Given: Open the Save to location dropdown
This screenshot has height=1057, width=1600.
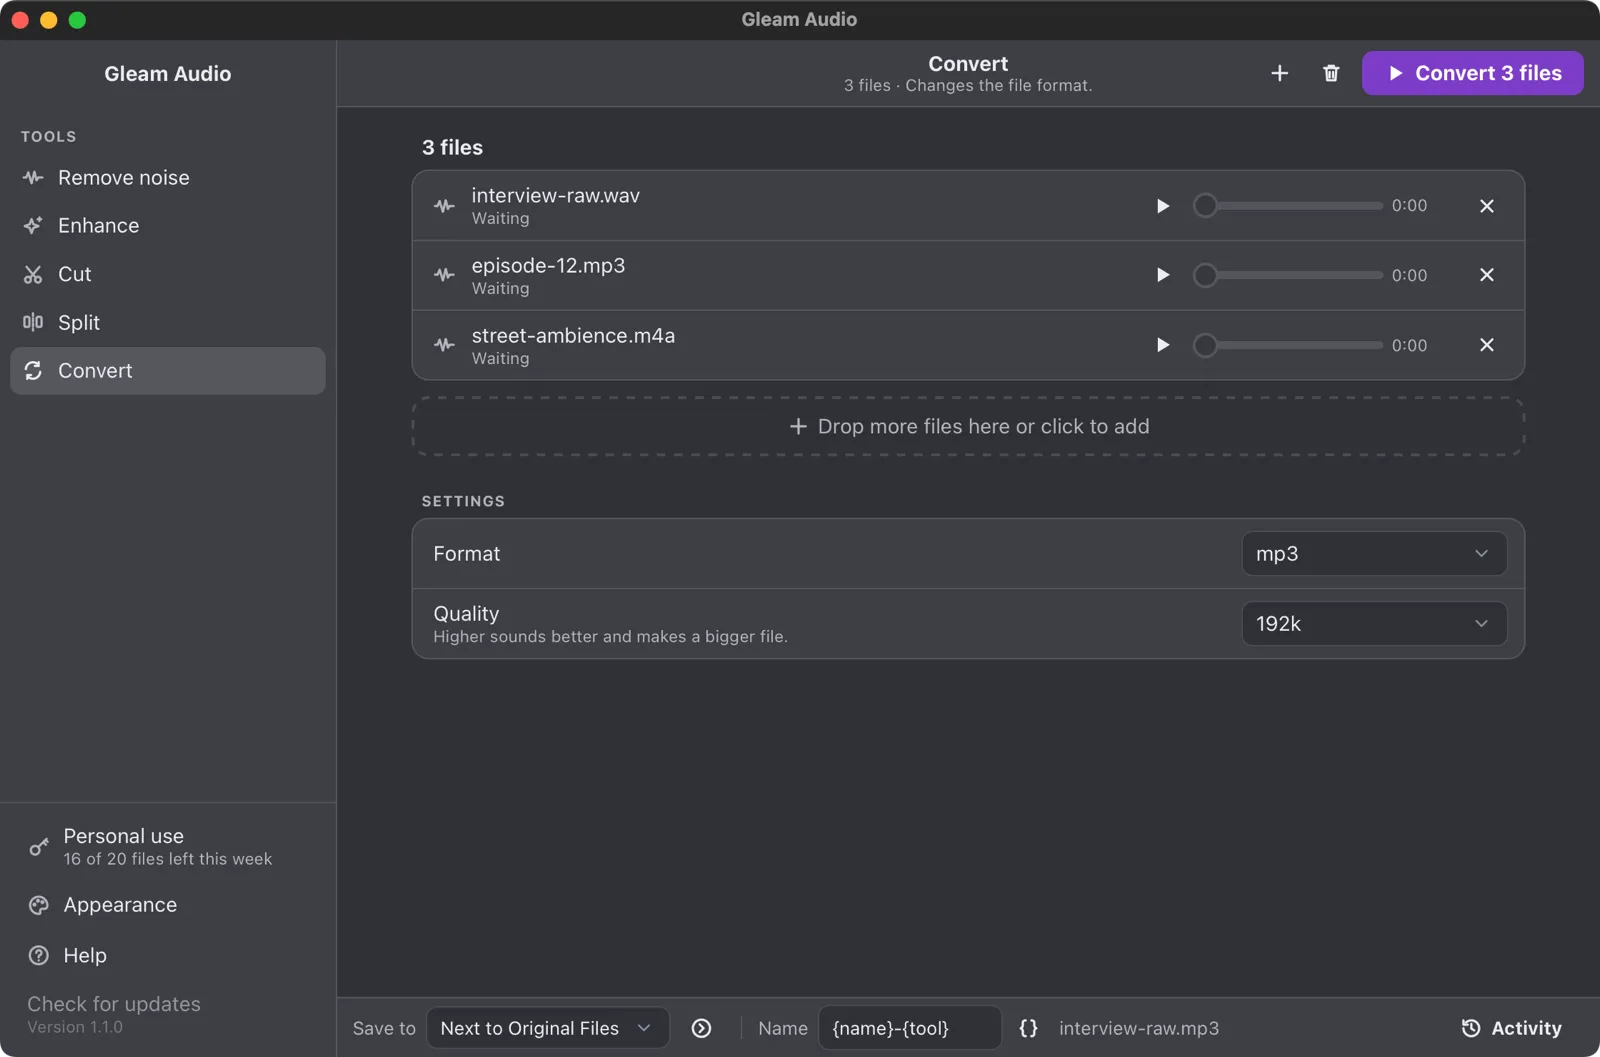Looking at the screenshot, I should (x=547, y=1028).
